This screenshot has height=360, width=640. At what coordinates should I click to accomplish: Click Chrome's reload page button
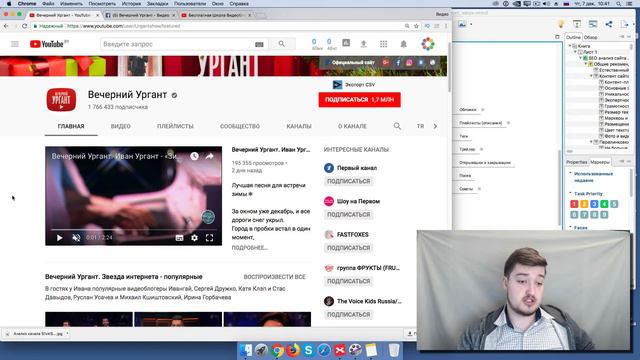(x=24, y=26)
